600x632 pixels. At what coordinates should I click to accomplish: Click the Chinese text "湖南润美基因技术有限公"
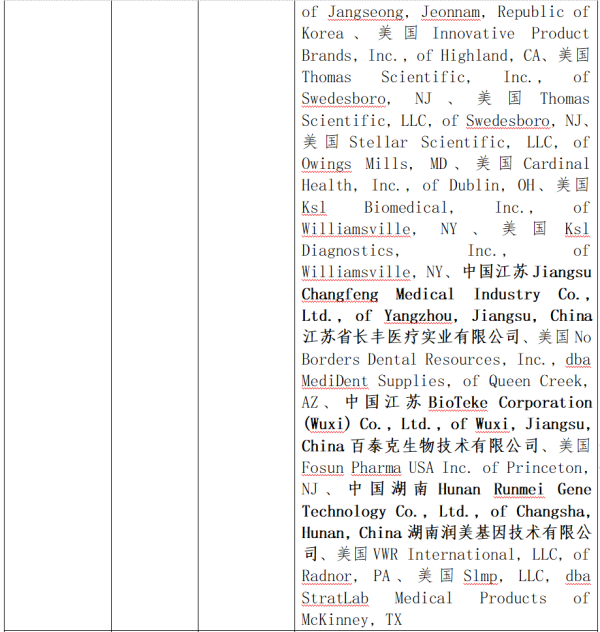pos(499,533)
